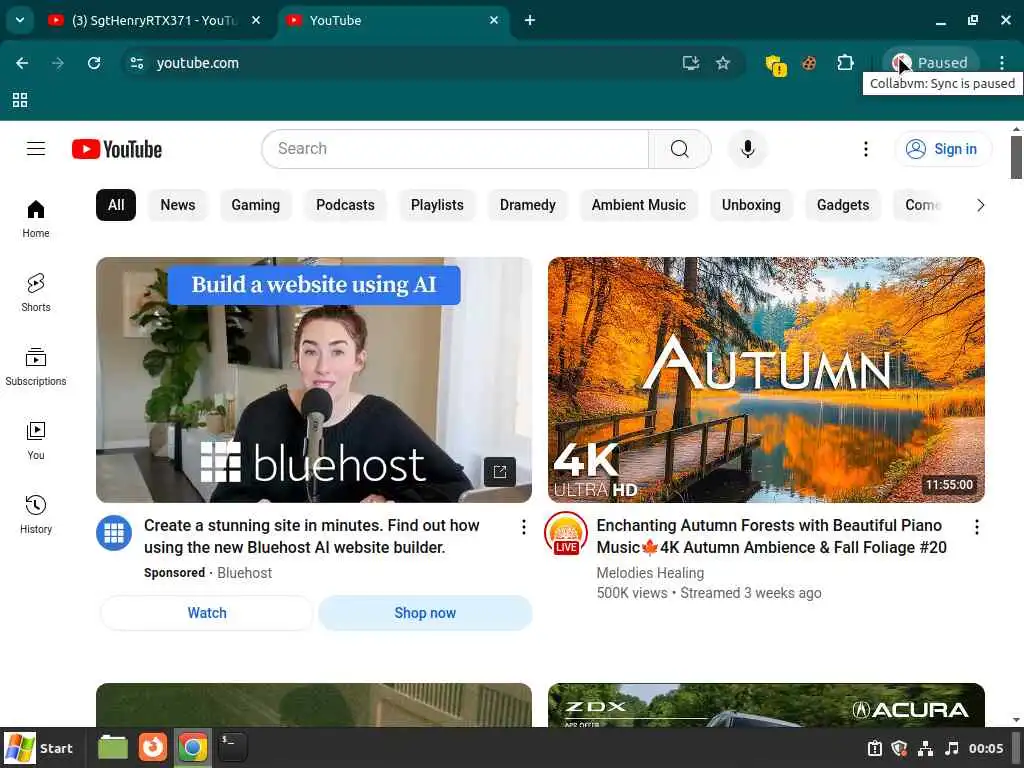Open the Acura ZDX ad thumbnail

766,705
